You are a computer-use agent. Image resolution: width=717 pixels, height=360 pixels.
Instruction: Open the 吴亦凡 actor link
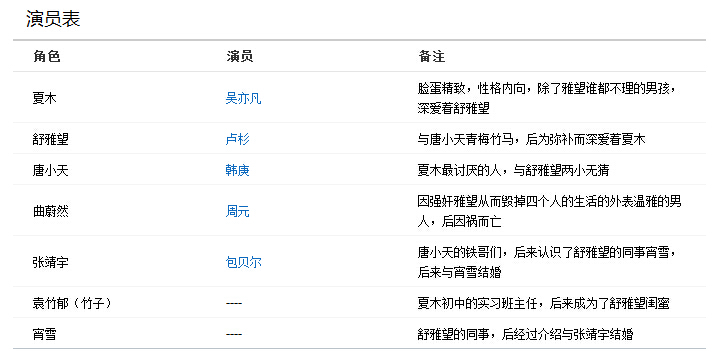pos(243,98)
